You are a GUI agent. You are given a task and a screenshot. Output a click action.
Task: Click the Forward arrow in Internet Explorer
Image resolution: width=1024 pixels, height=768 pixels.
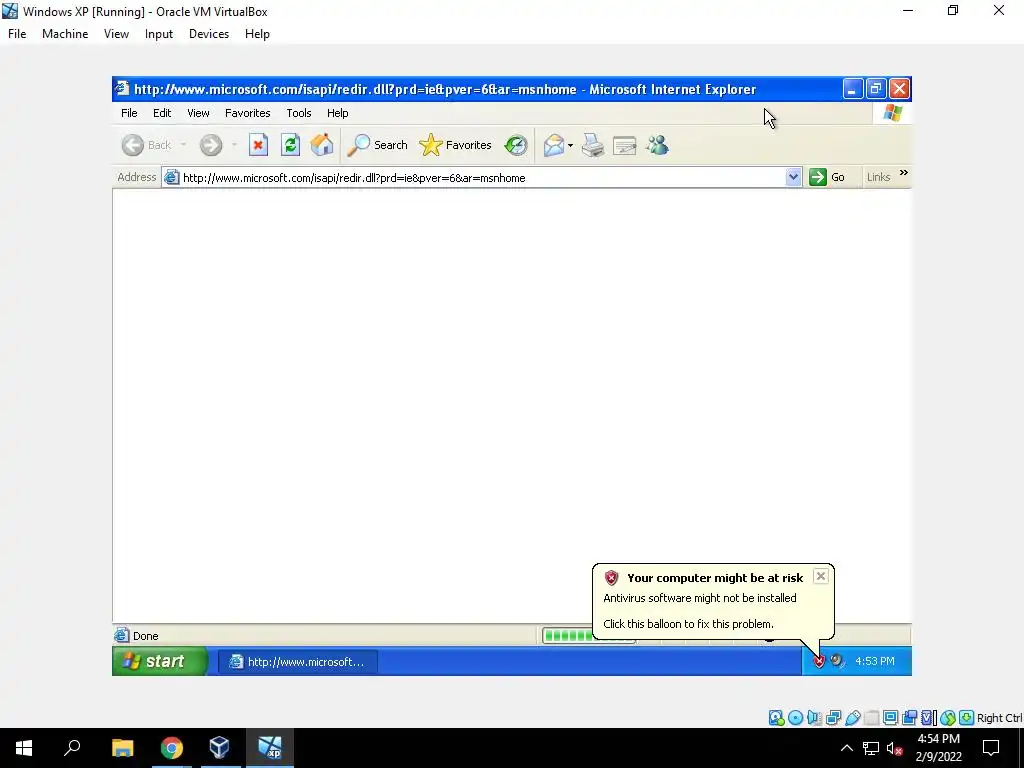point(211,145)
